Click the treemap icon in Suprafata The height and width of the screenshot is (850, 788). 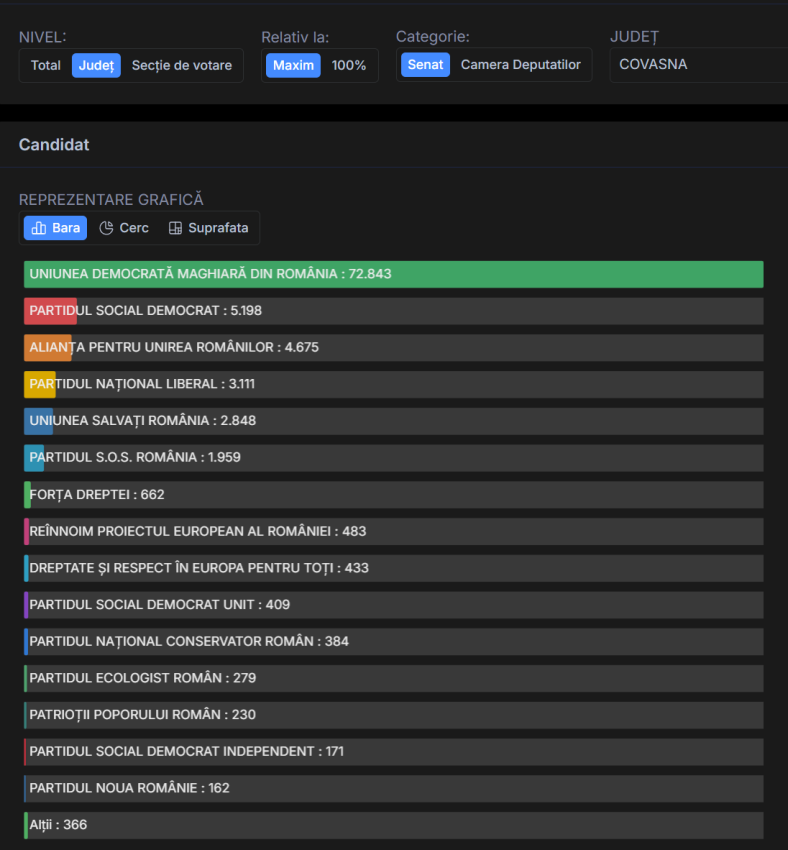[x=175, y=228]
